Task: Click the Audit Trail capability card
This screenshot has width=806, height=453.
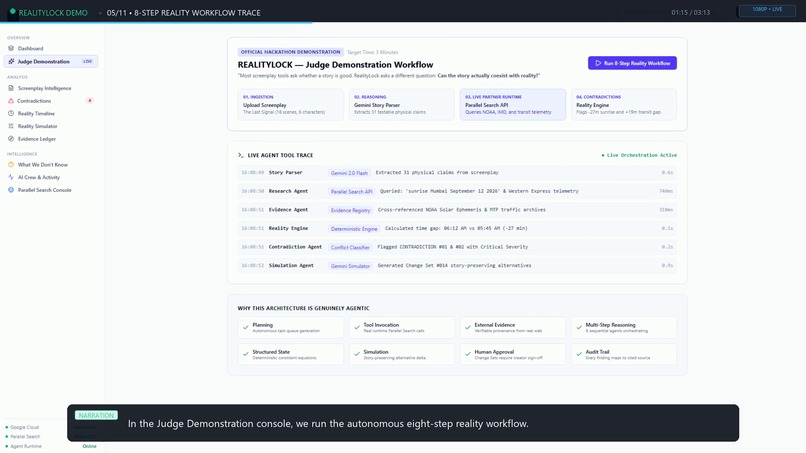Action: coord(624,354)
